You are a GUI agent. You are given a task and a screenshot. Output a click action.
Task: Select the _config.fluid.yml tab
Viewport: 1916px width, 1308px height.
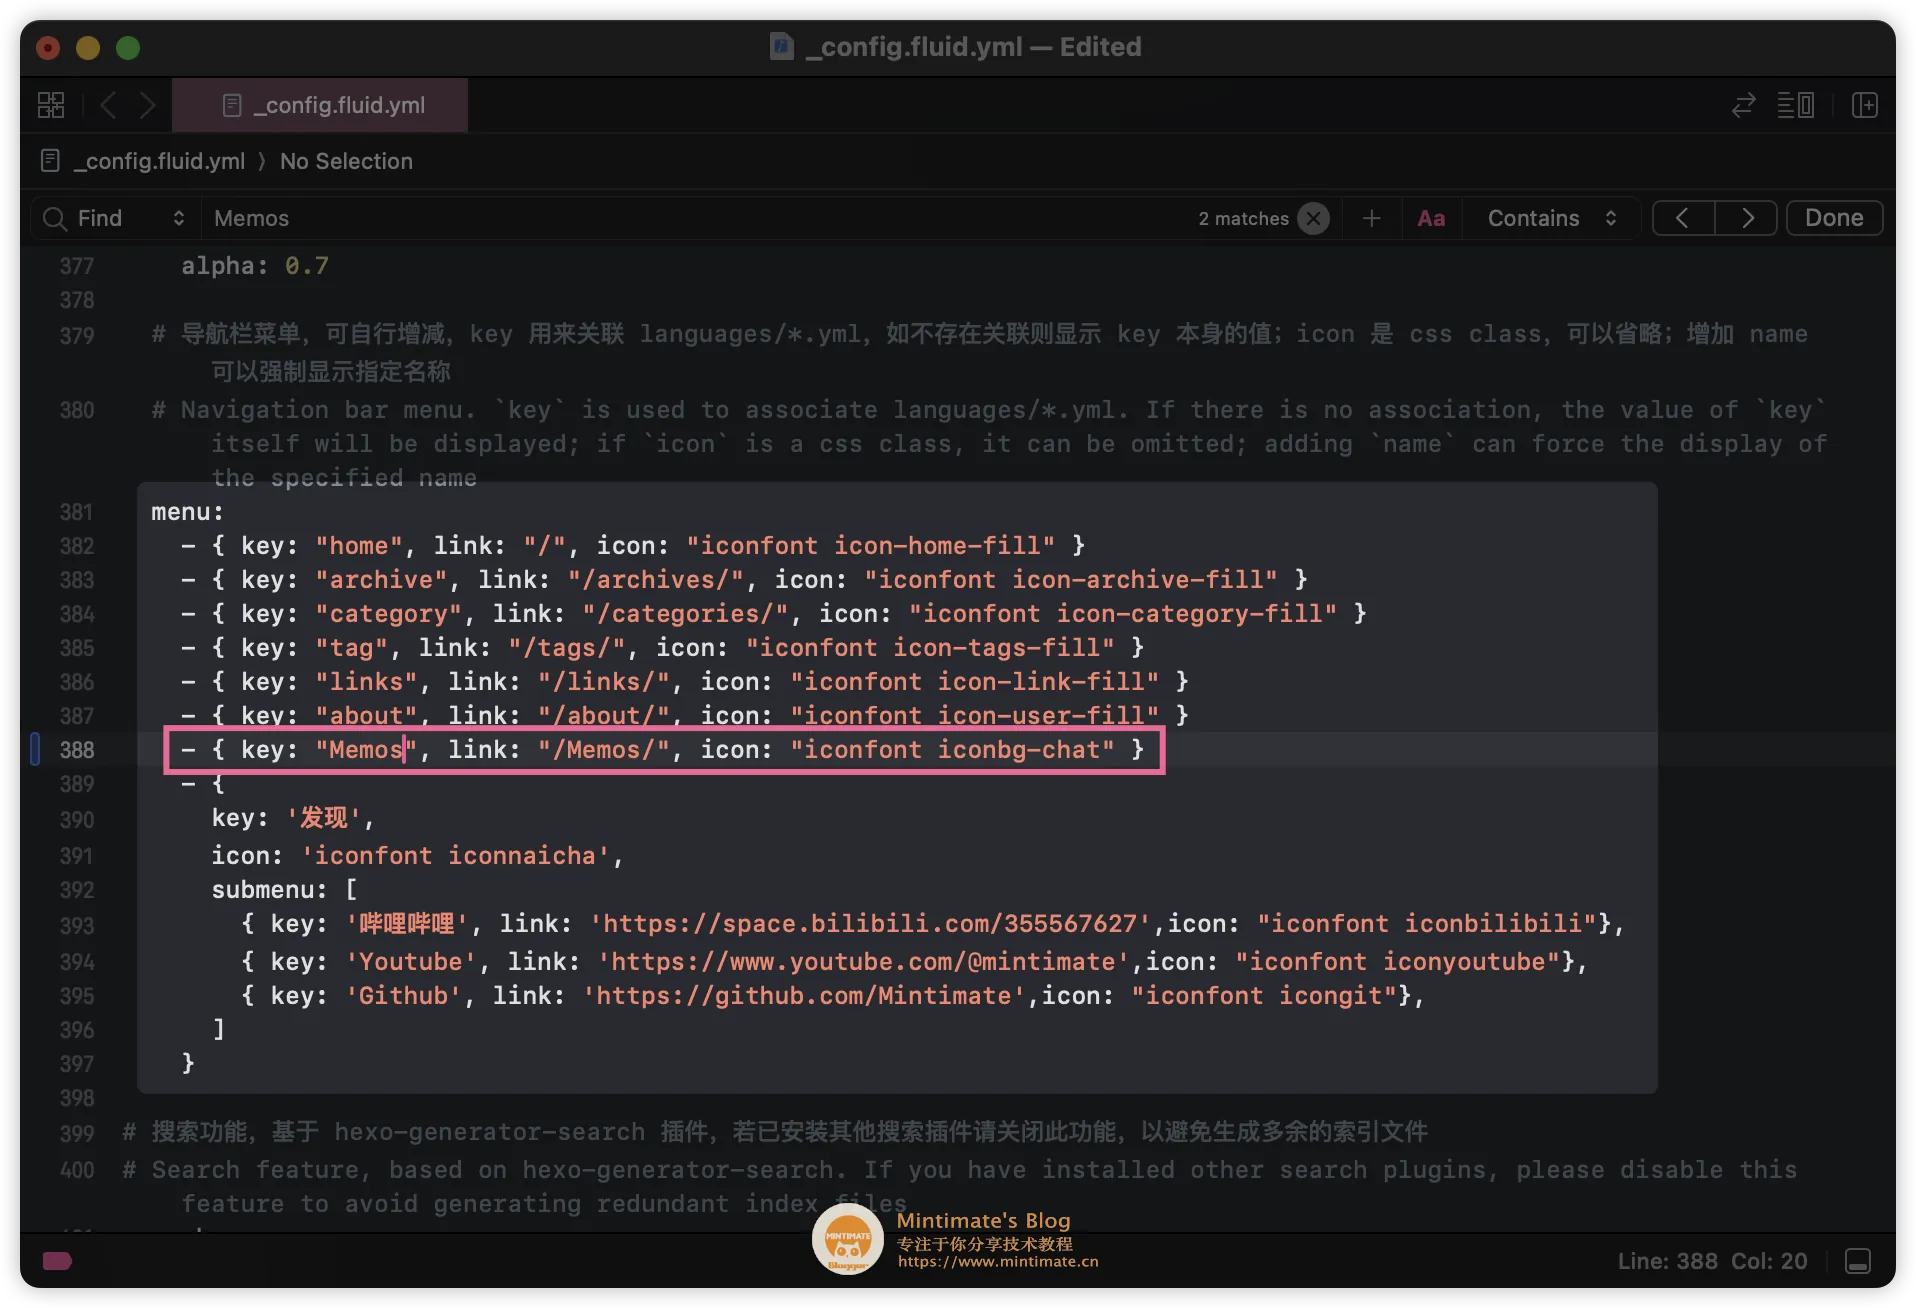click(320, 105)
